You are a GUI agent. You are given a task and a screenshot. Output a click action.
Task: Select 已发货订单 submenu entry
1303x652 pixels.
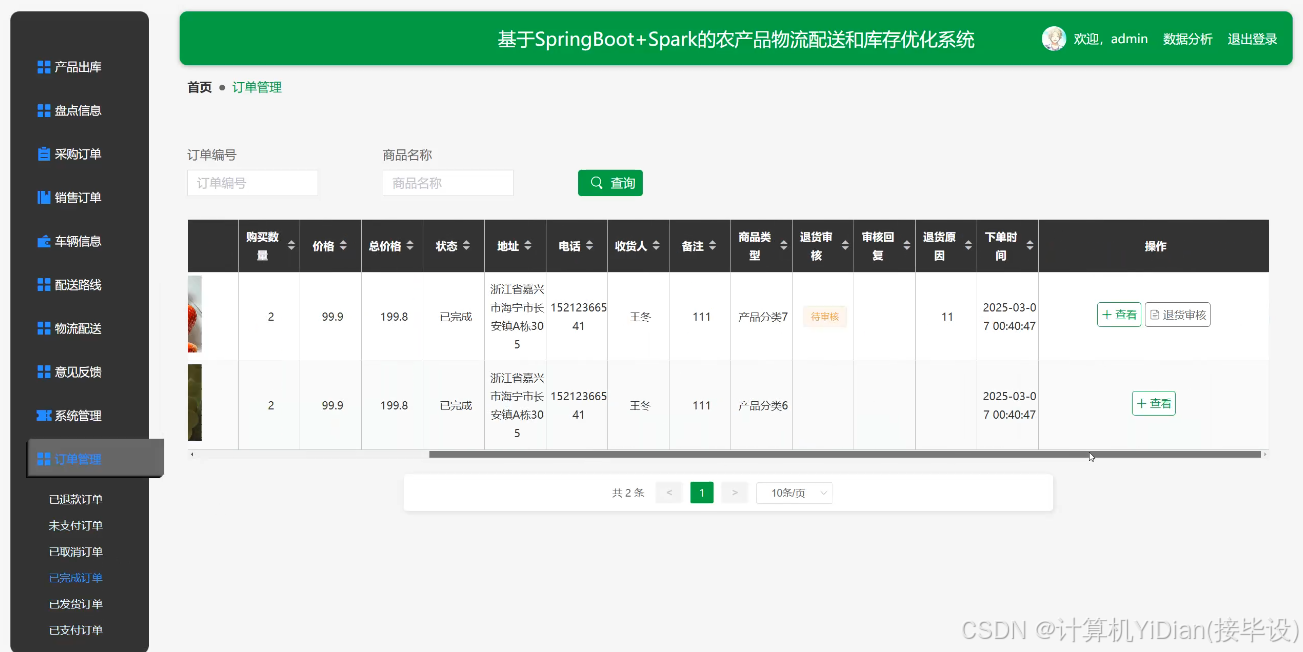point(76,604)
